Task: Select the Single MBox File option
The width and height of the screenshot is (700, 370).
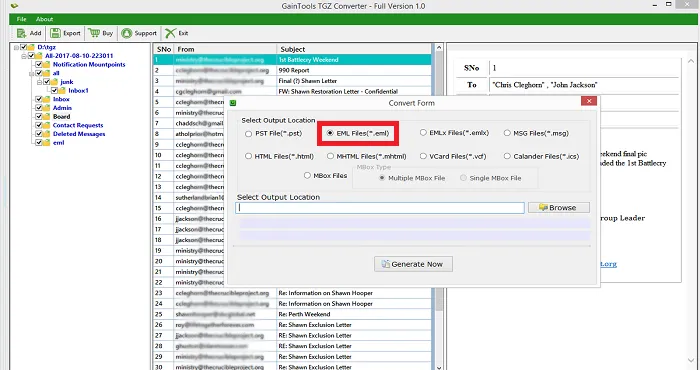Action: coord(463,178)
